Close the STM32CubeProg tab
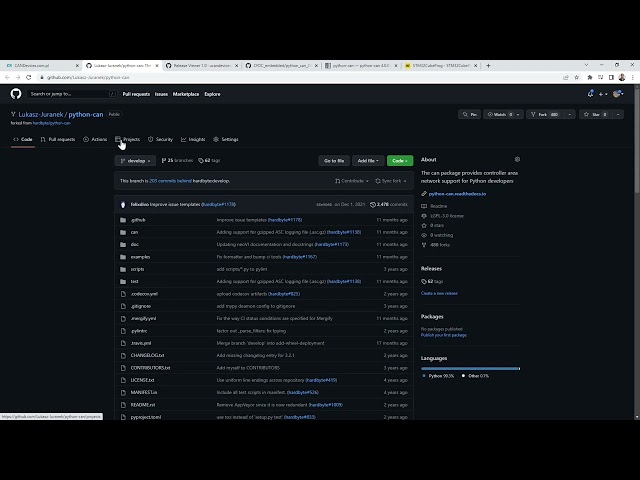640x480 pixels. pyautogui.click(x=476, y=65)
